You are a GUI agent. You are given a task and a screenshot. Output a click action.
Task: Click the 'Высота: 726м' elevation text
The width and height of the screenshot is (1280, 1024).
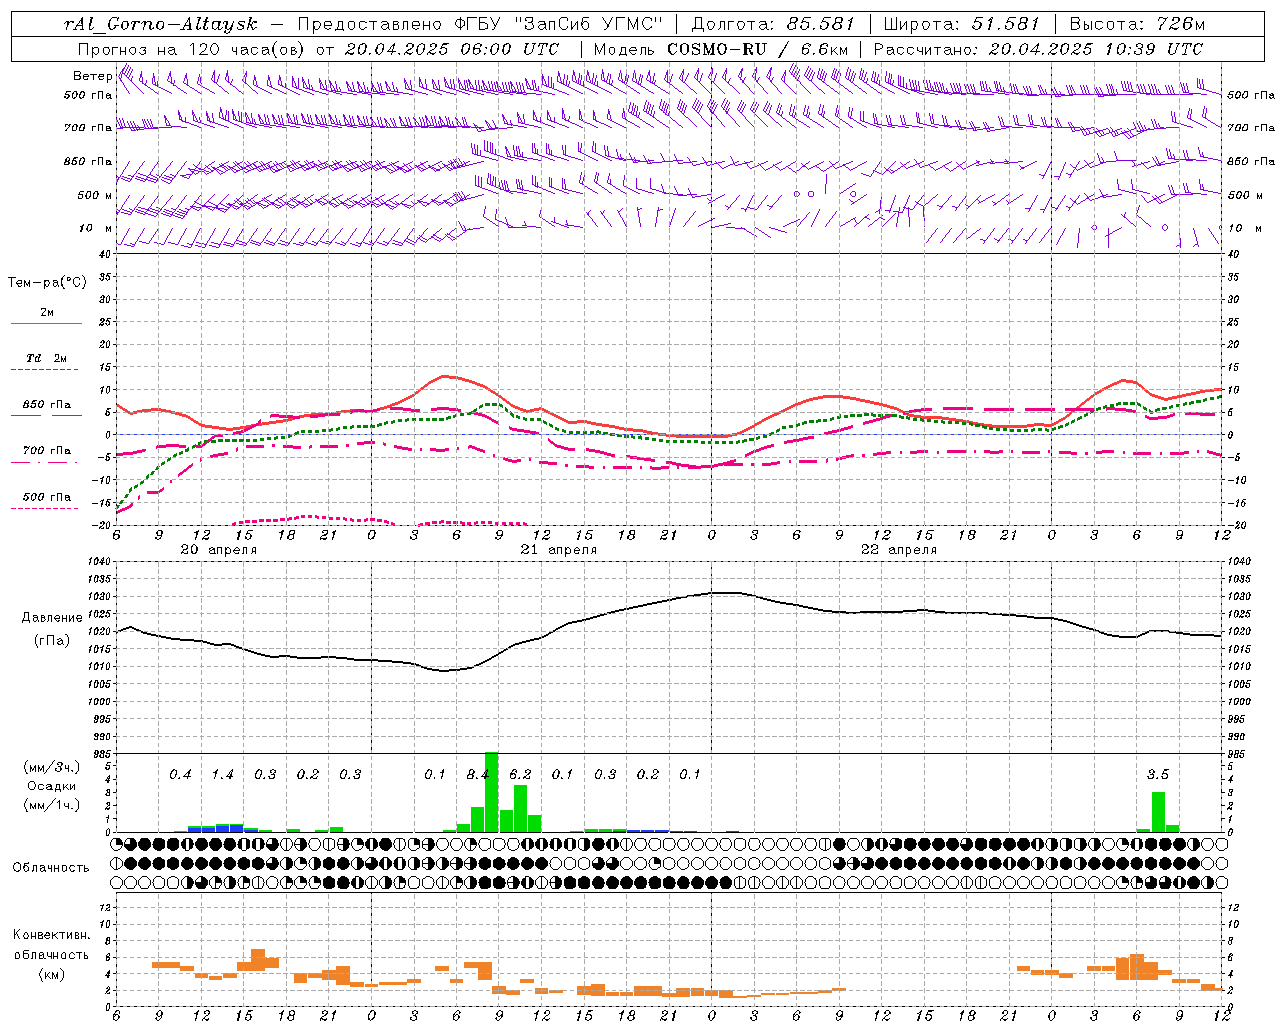(x=1137, y=24)
